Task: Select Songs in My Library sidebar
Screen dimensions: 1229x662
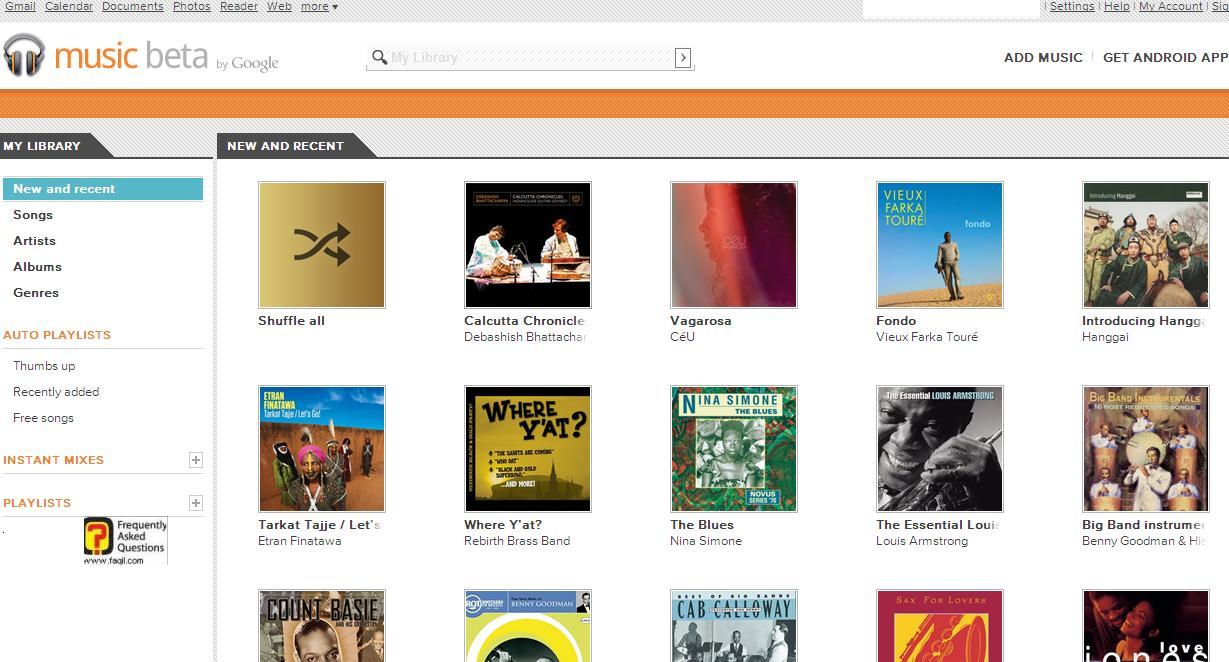Action: (x=33, y=215)
